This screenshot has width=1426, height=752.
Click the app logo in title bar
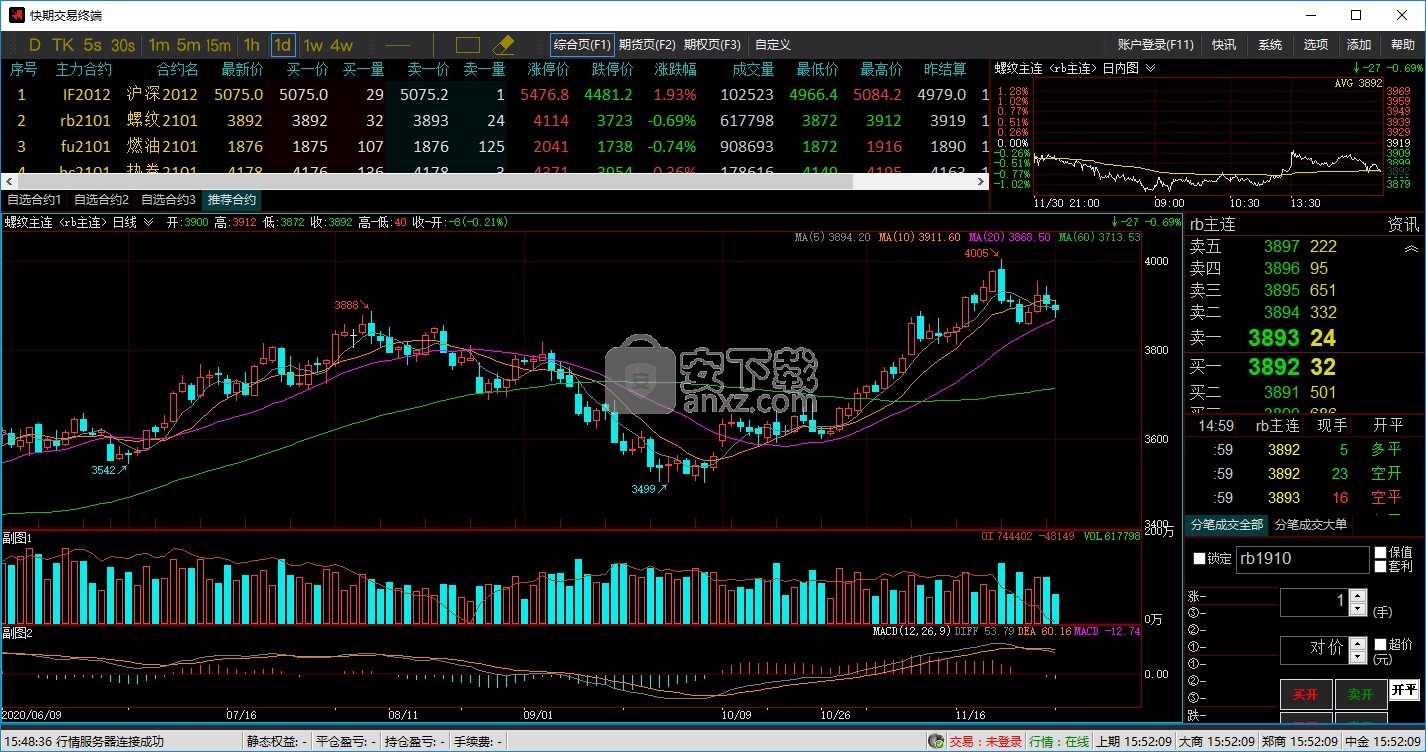[15, 15]
